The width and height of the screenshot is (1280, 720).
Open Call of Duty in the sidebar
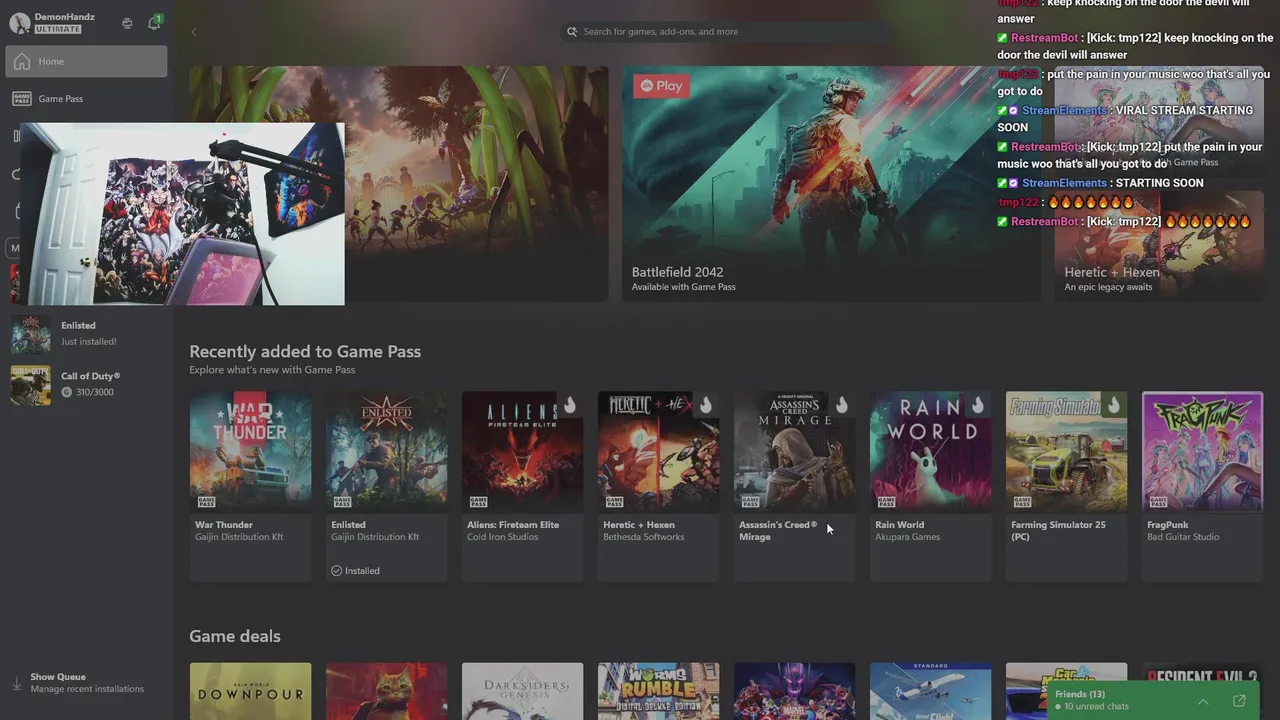pyautogui.click(x=86, y=384)
